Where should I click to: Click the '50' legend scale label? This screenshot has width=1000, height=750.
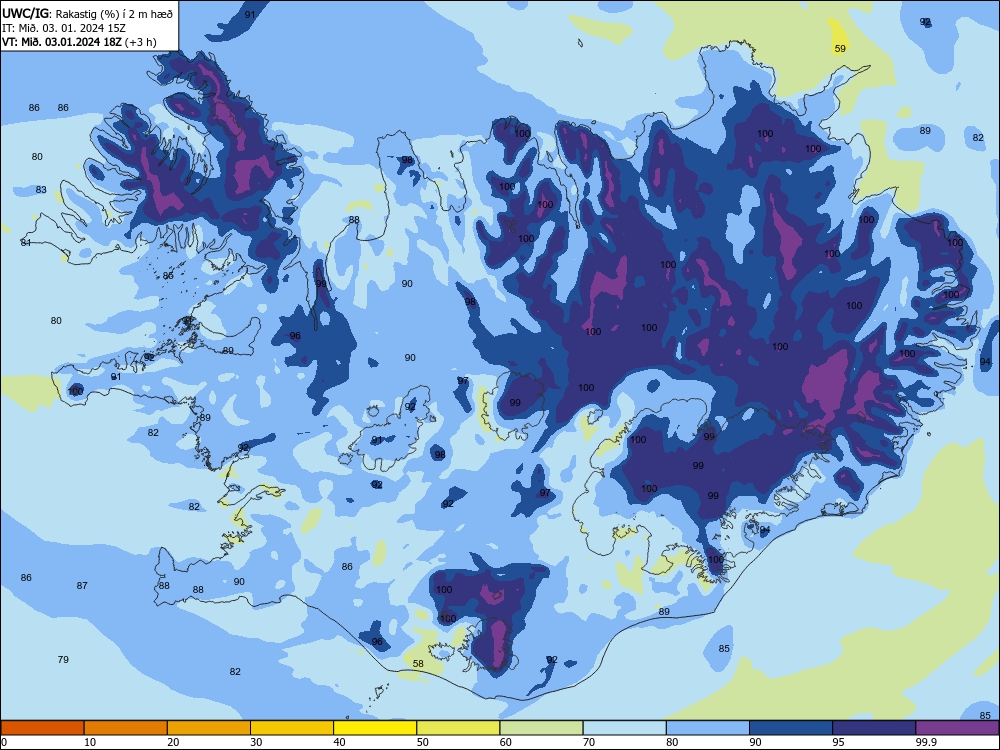(423, 742)
